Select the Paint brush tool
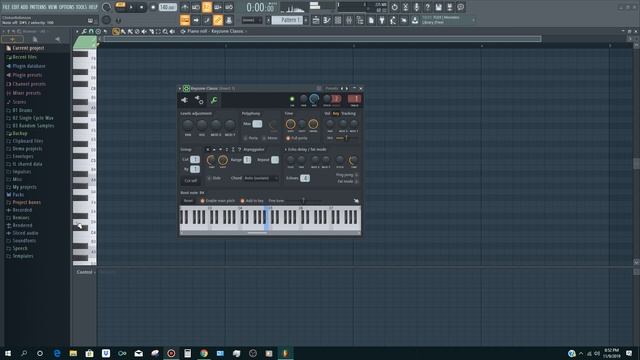 (x=123, y=31)
